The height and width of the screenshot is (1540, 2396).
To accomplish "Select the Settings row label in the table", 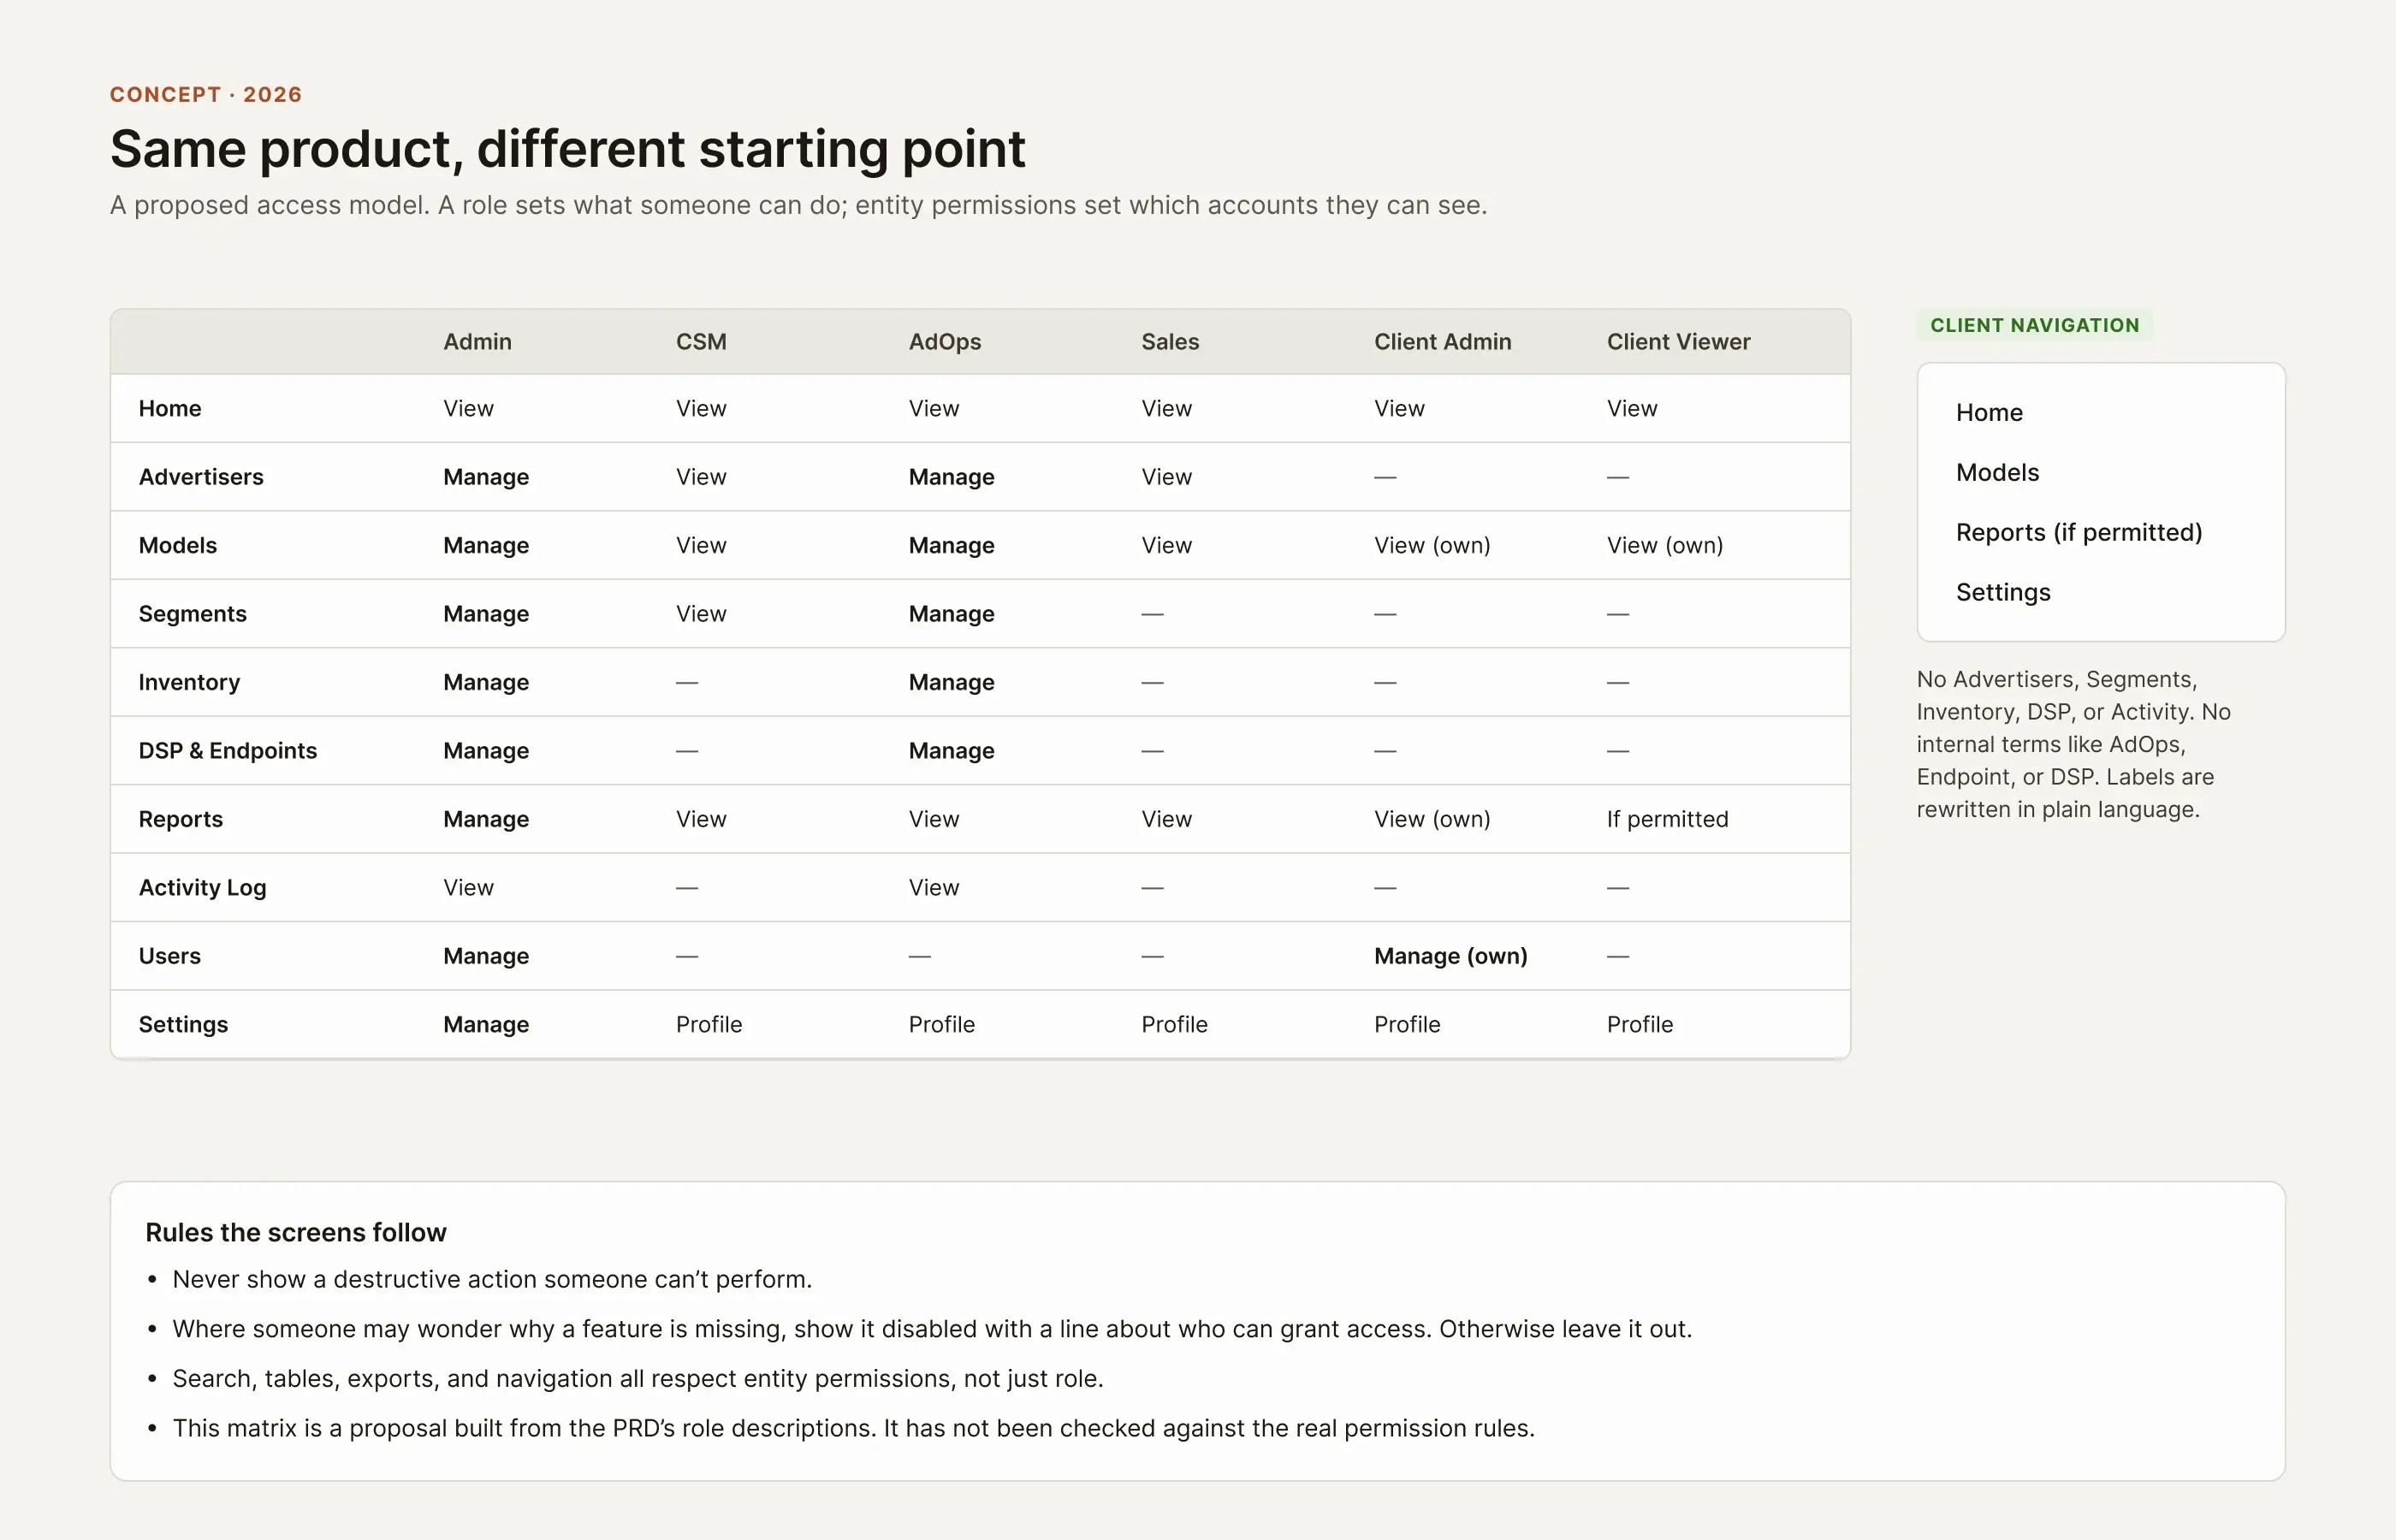I will point(183,1024).
